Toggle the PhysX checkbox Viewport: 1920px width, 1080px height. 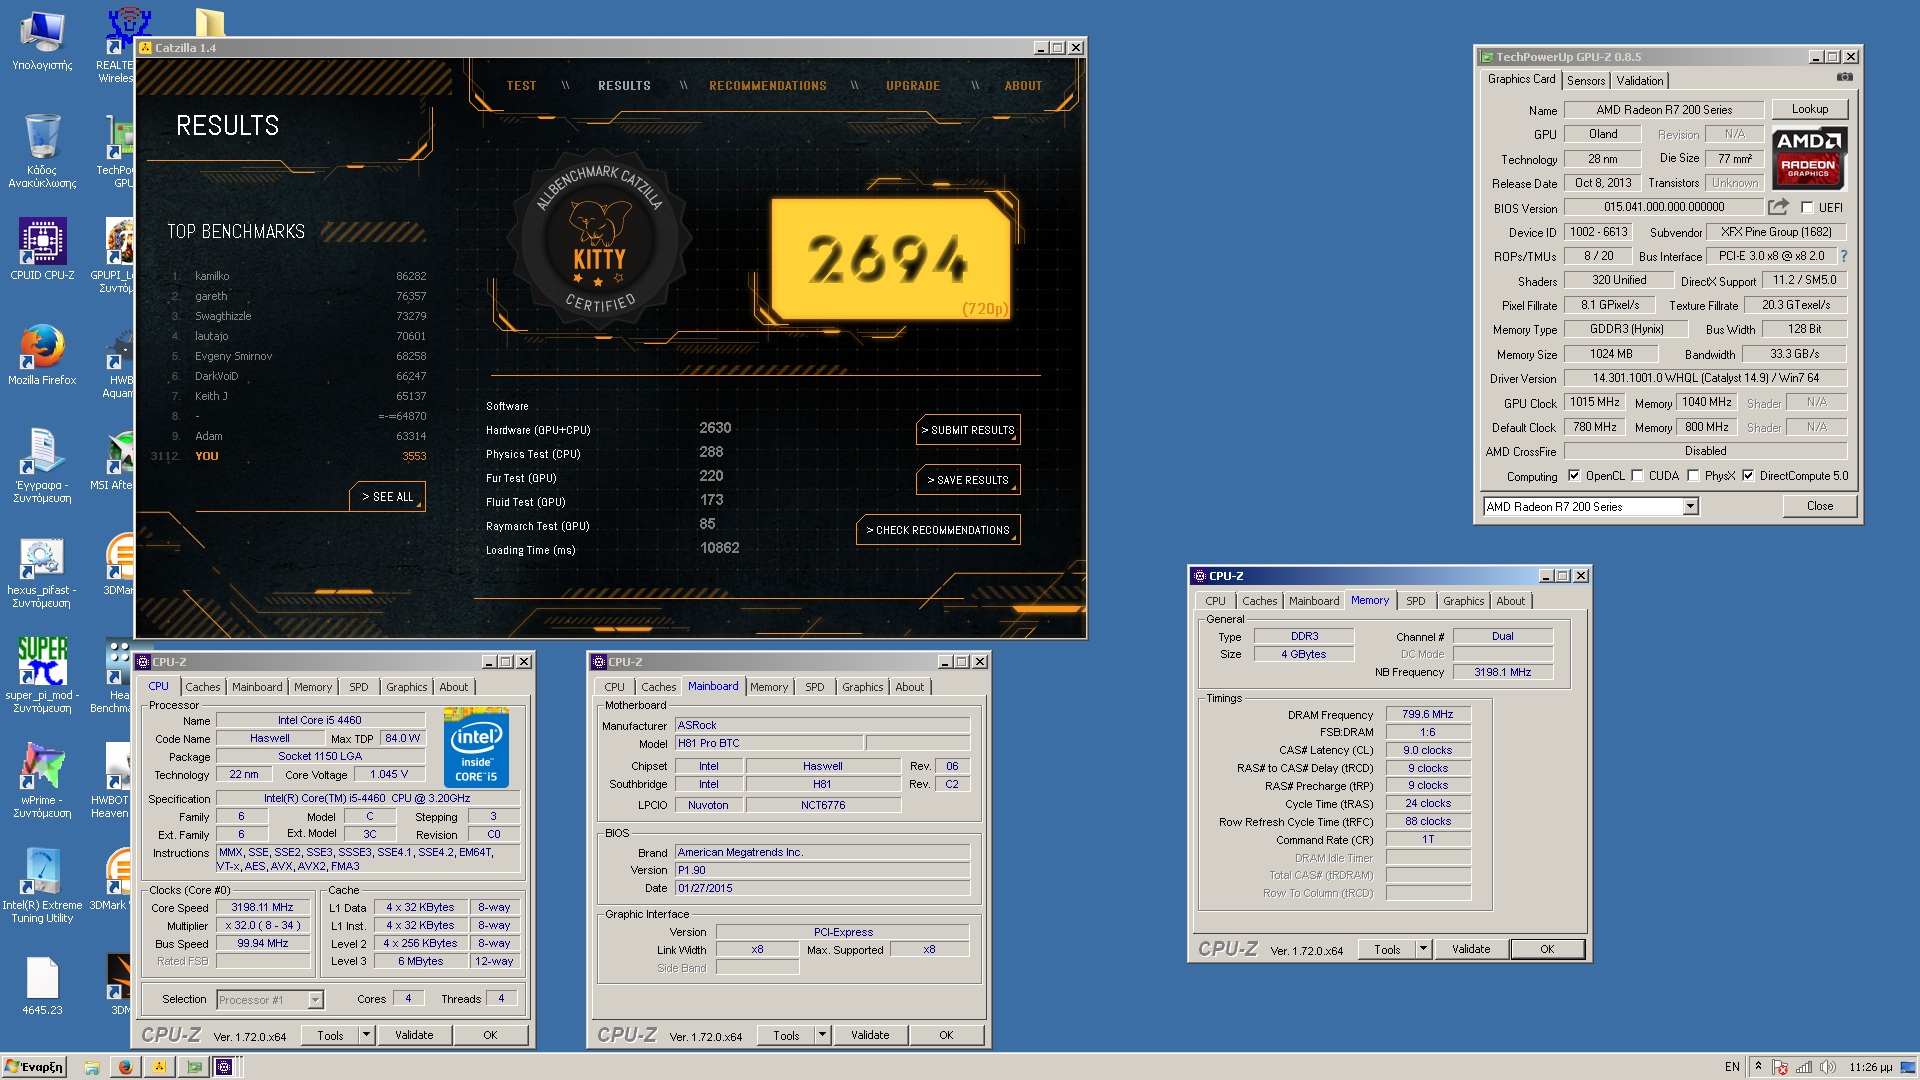(x=1693, y=476)
